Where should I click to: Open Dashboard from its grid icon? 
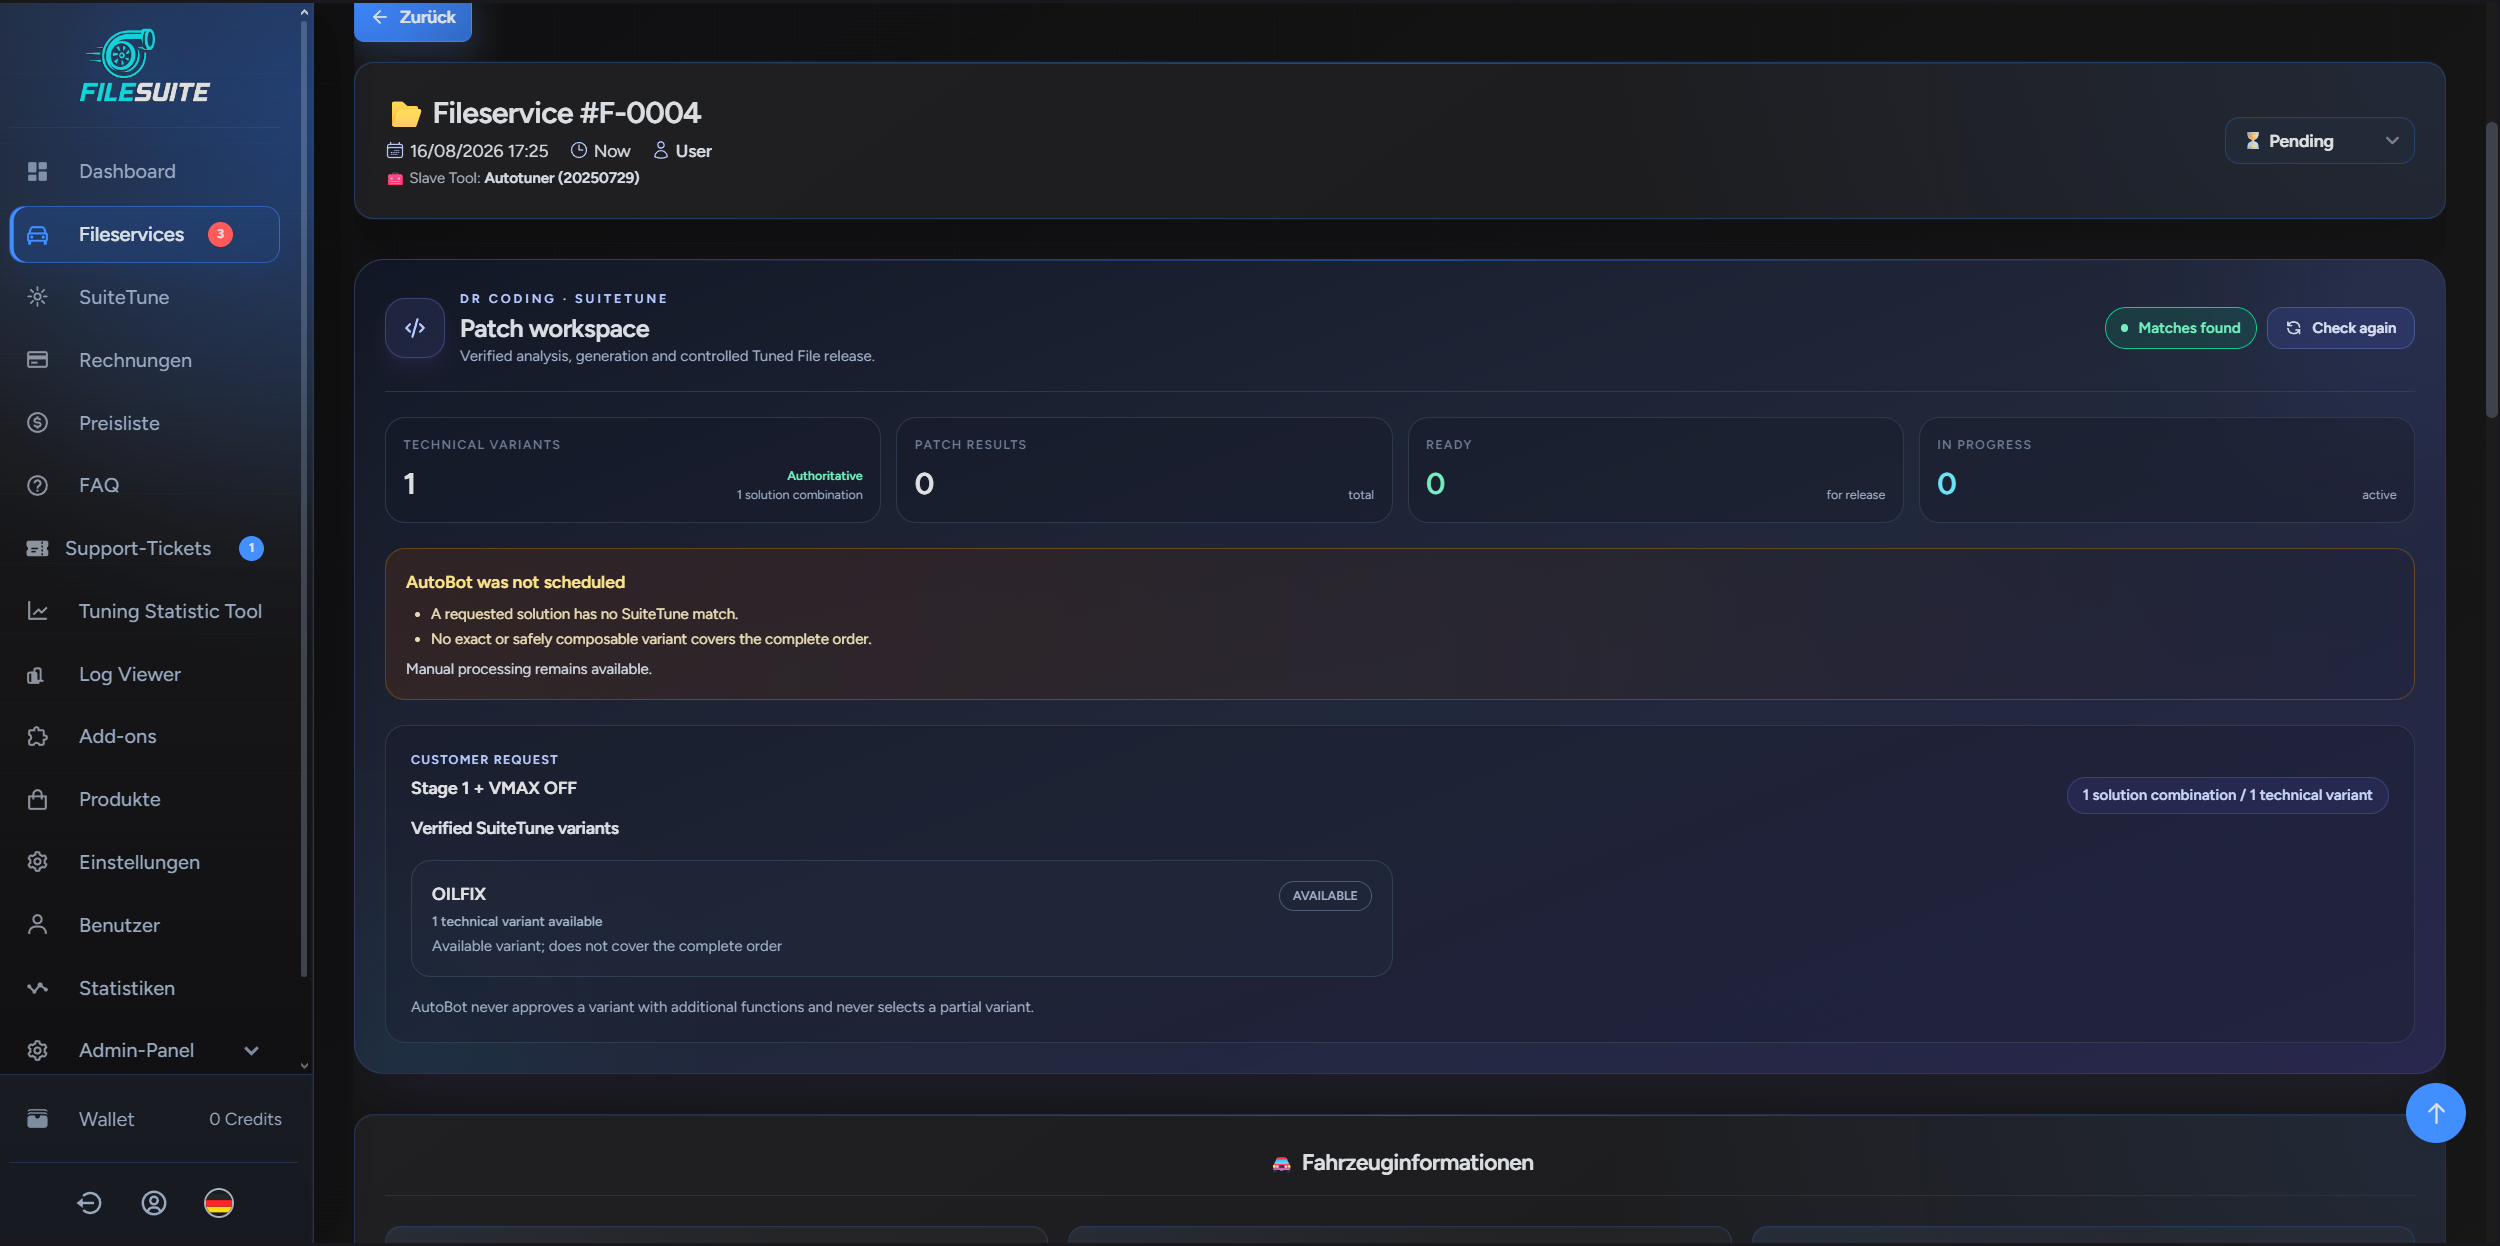coord(38,171)
